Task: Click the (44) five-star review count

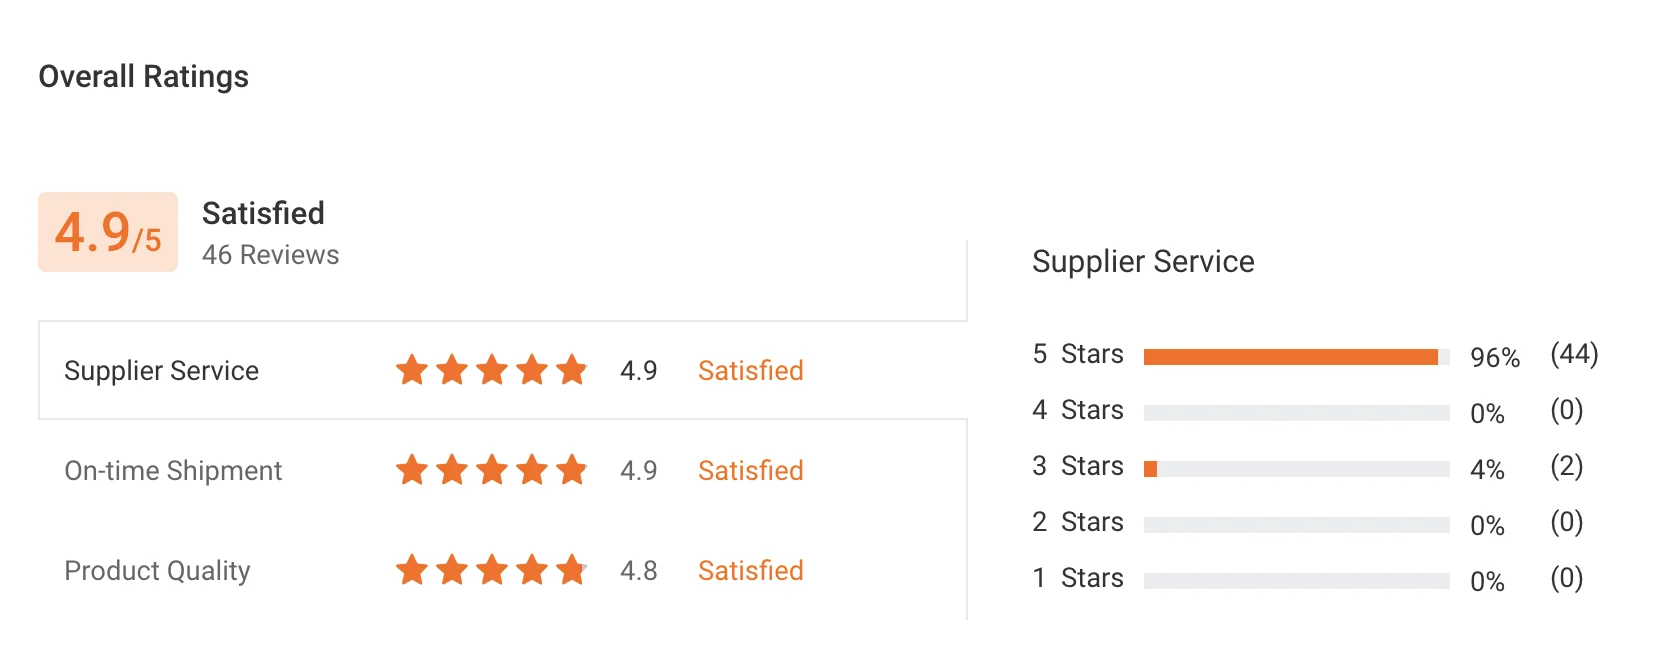Action: (1574, 354)
